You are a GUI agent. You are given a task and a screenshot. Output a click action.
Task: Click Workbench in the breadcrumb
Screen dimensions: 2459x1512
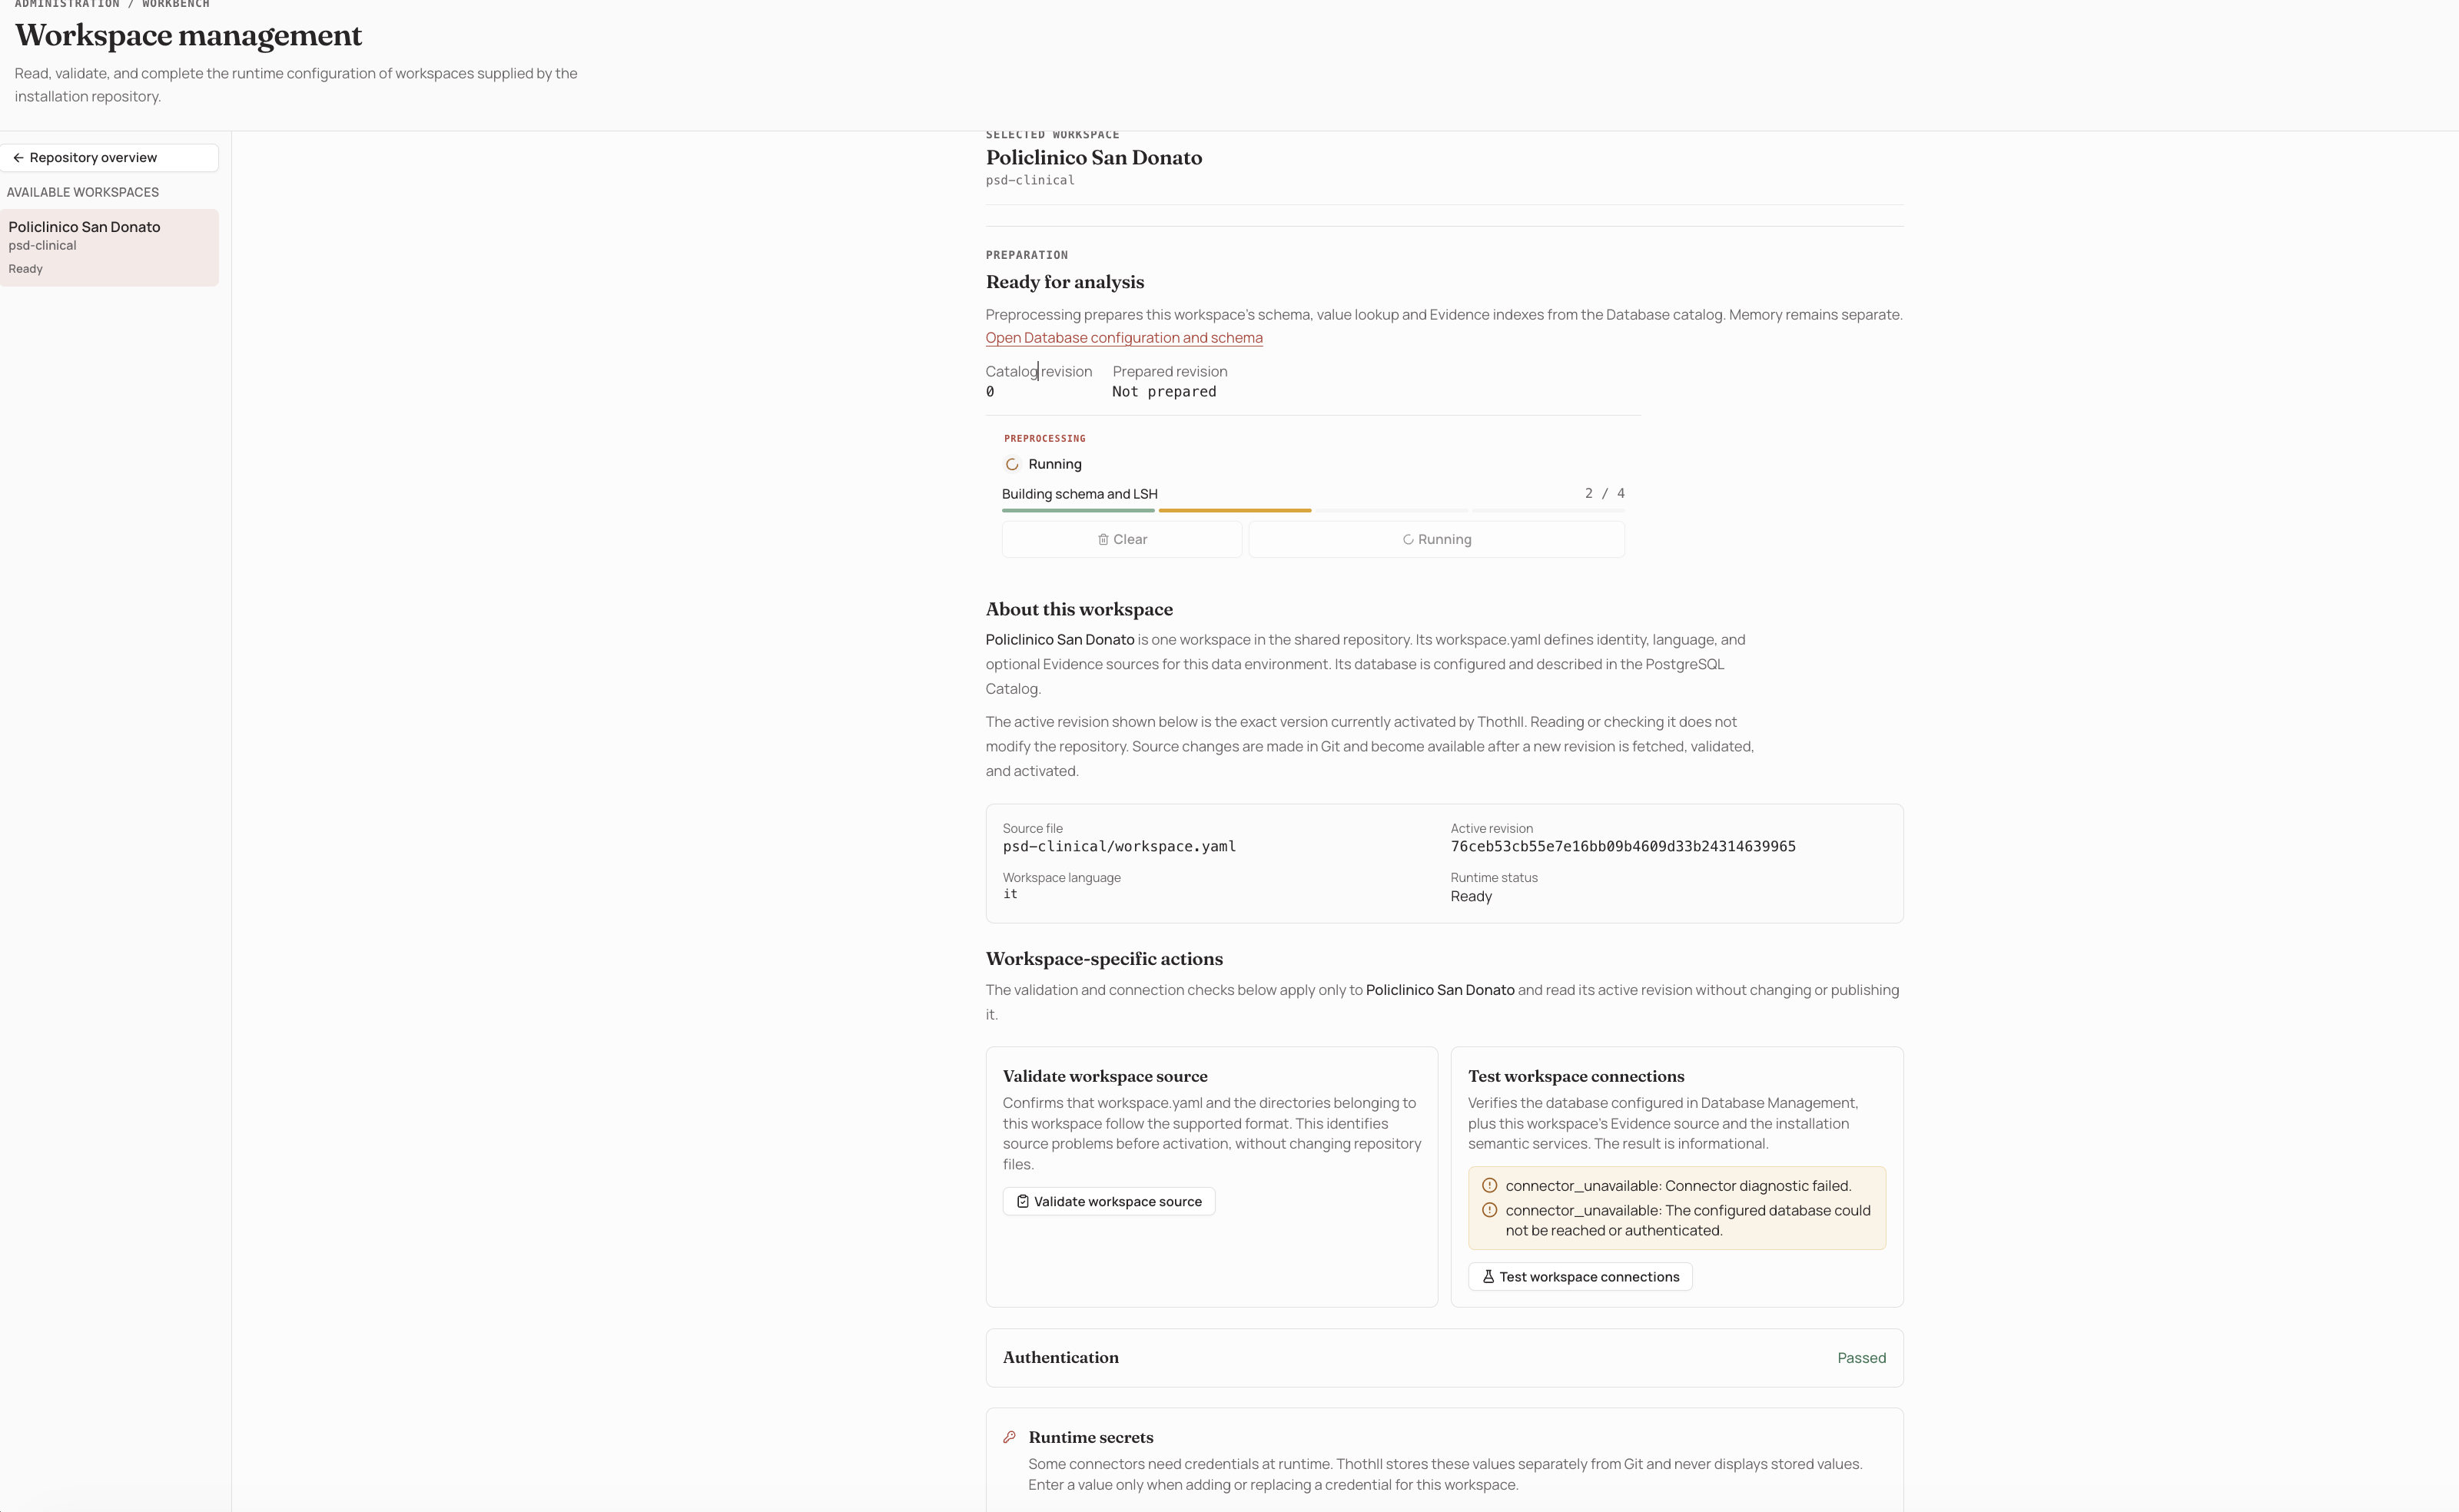click(x=176, y=4)
